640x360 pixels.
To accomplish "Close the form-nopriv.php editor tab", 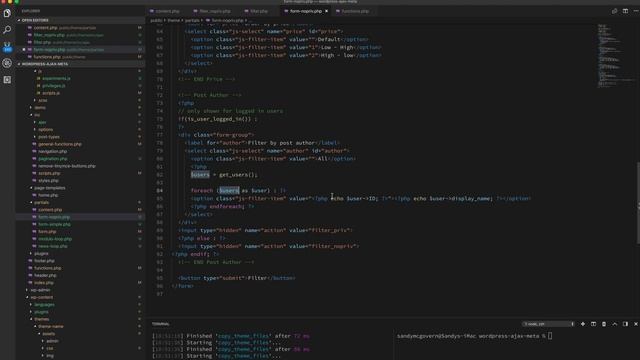I will click(327, 11).
